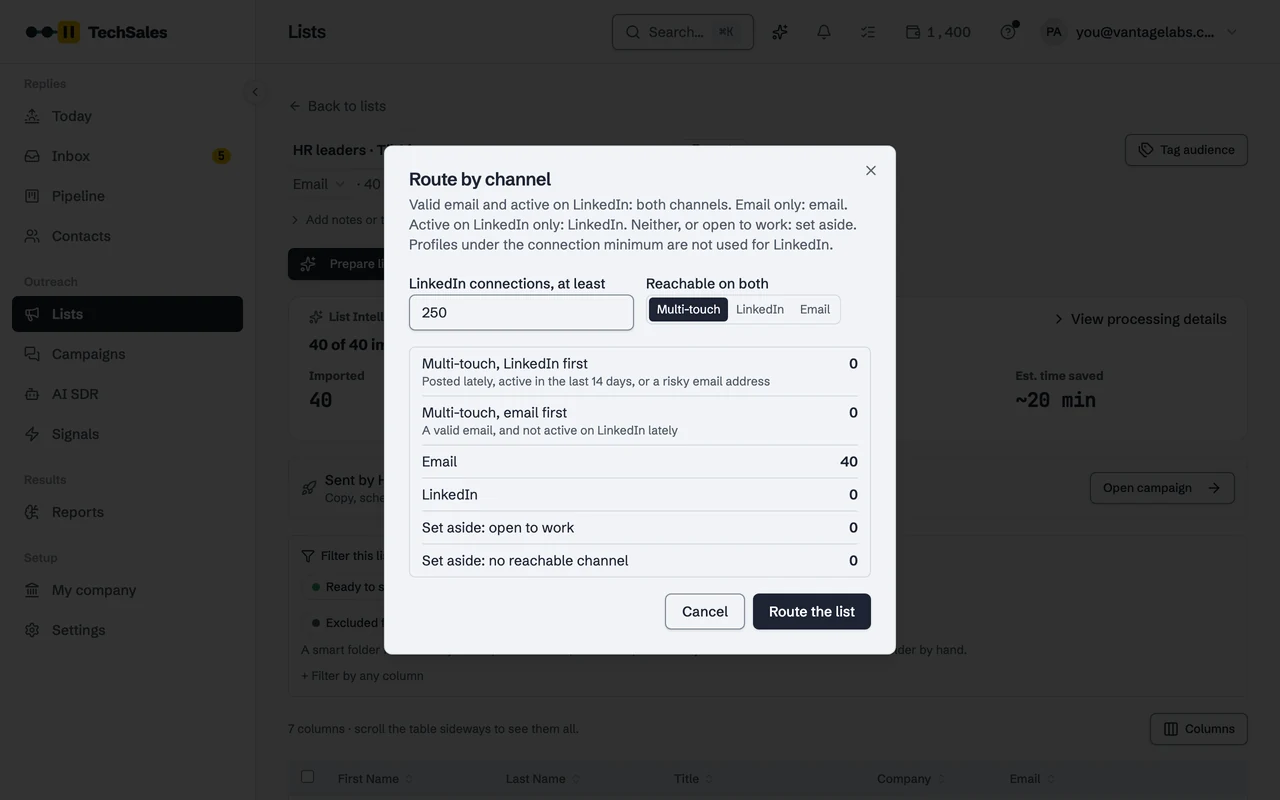Click the My company building icon
The image size is (1280, 800).
point(32,590)
